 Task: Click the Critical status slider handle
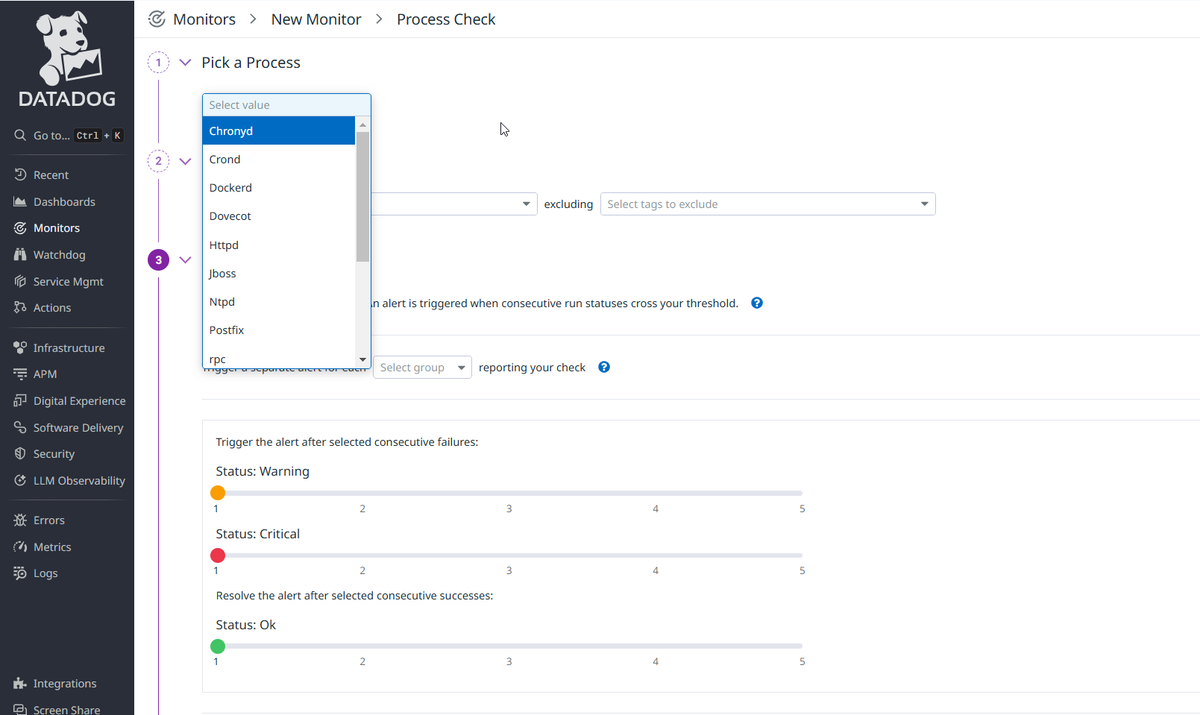[x=218, y=555]
